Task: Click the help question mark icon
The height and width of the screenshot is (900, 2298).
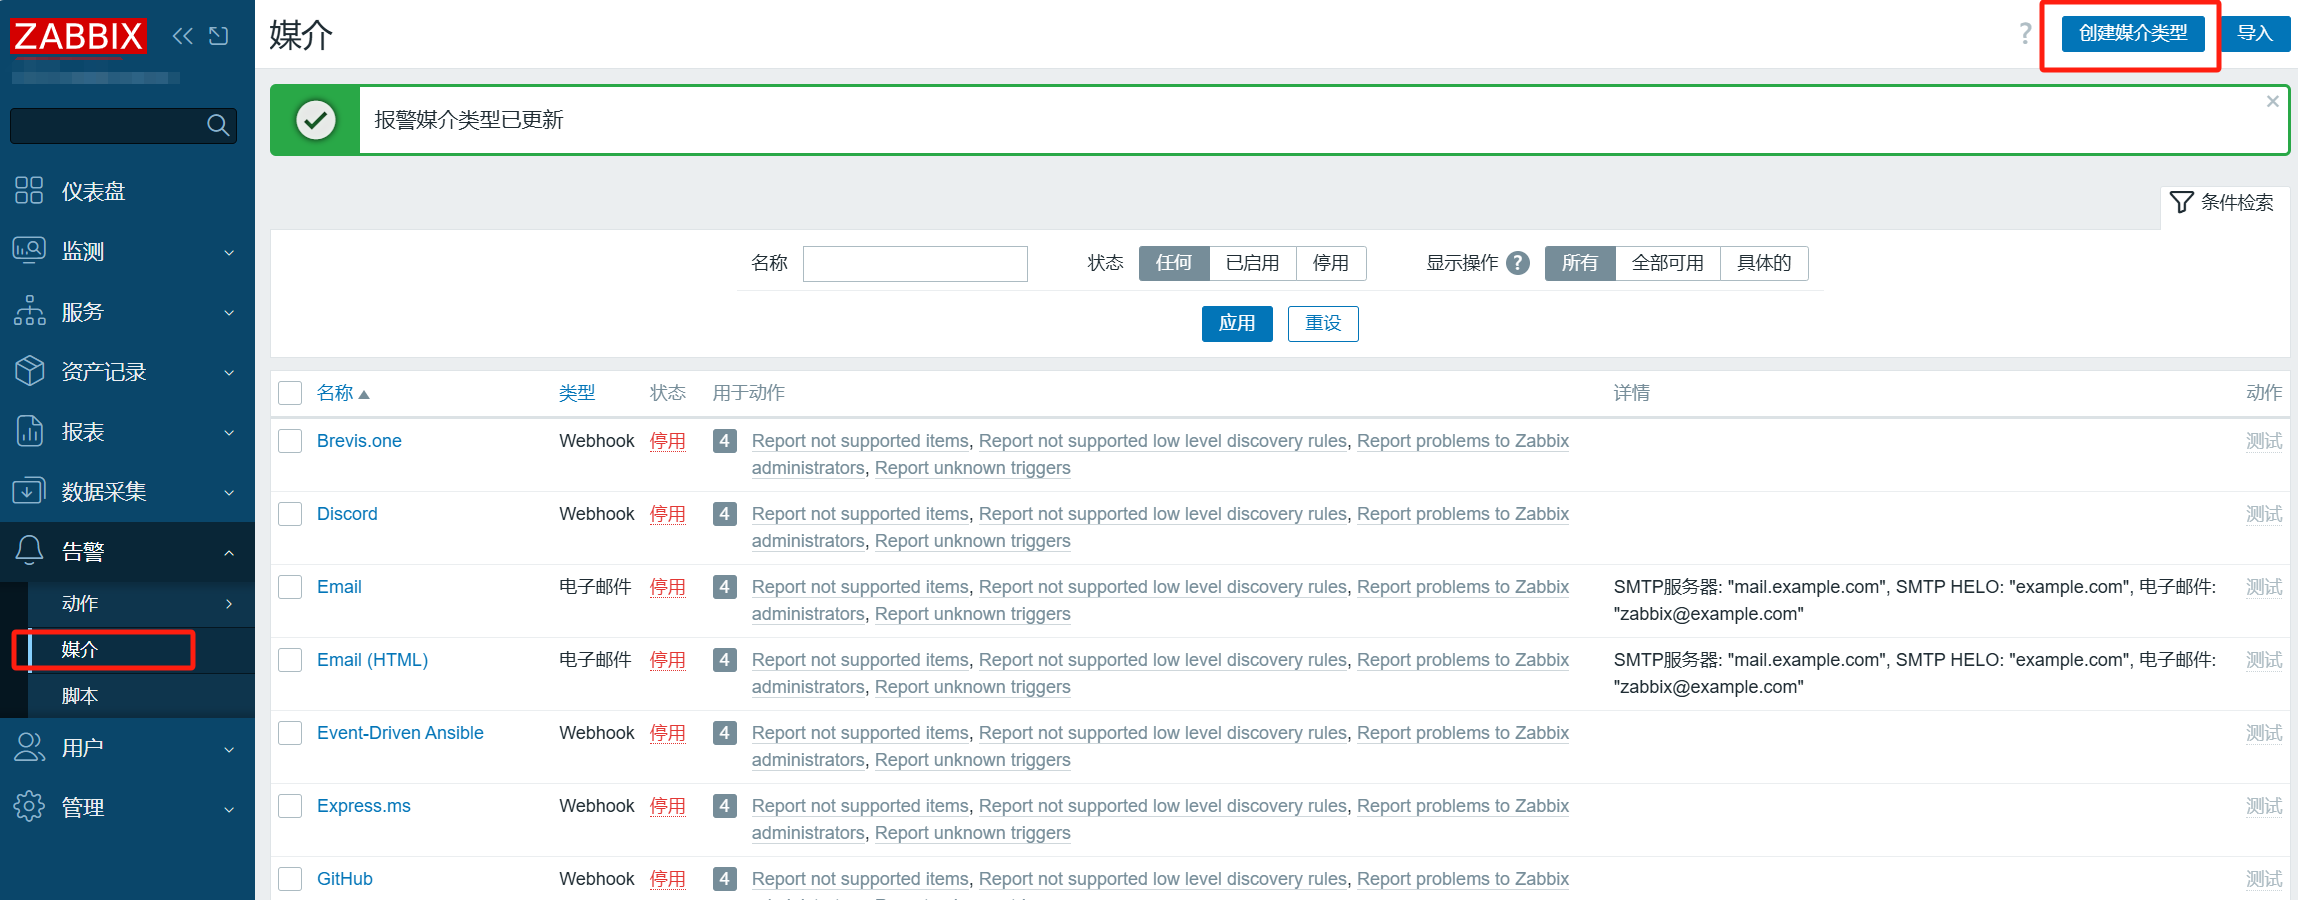Action: pyautogui.click(x=2024, y=33)
